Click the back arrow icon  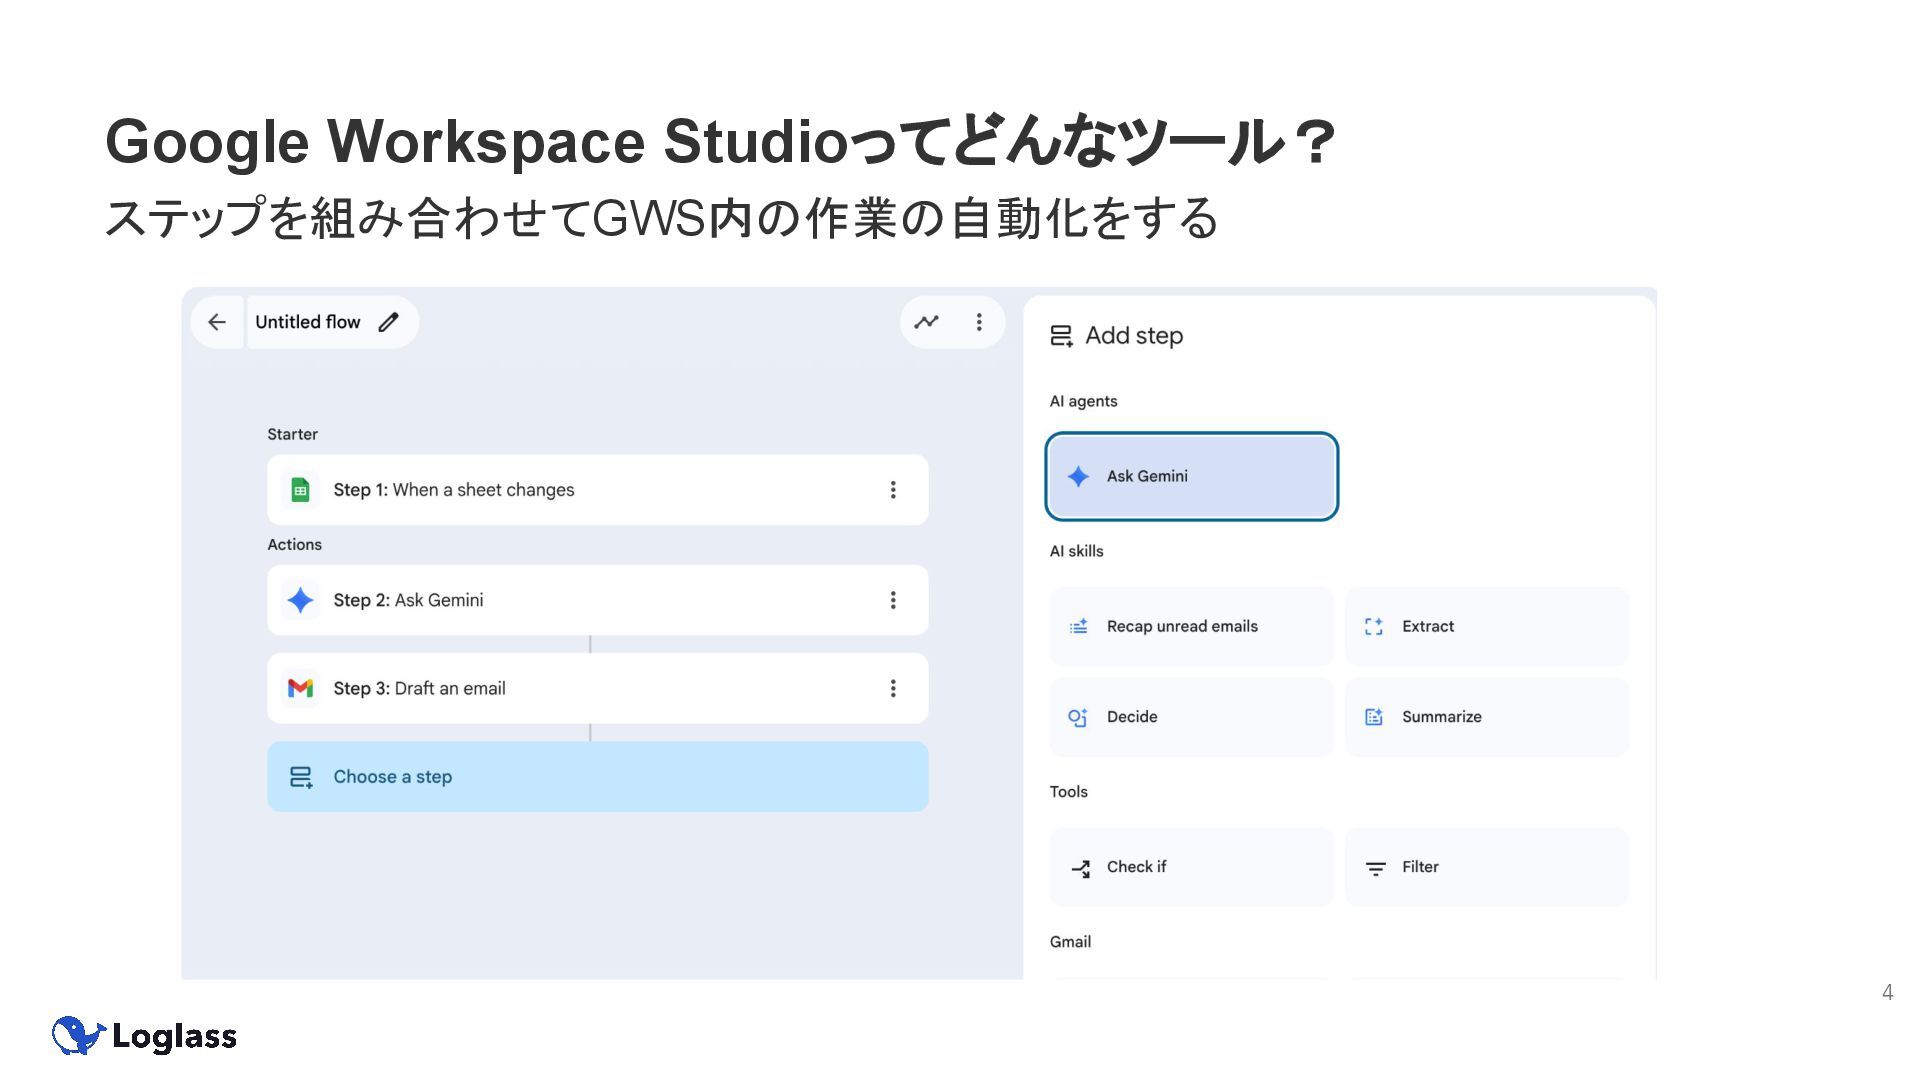[x=217, y=322]
